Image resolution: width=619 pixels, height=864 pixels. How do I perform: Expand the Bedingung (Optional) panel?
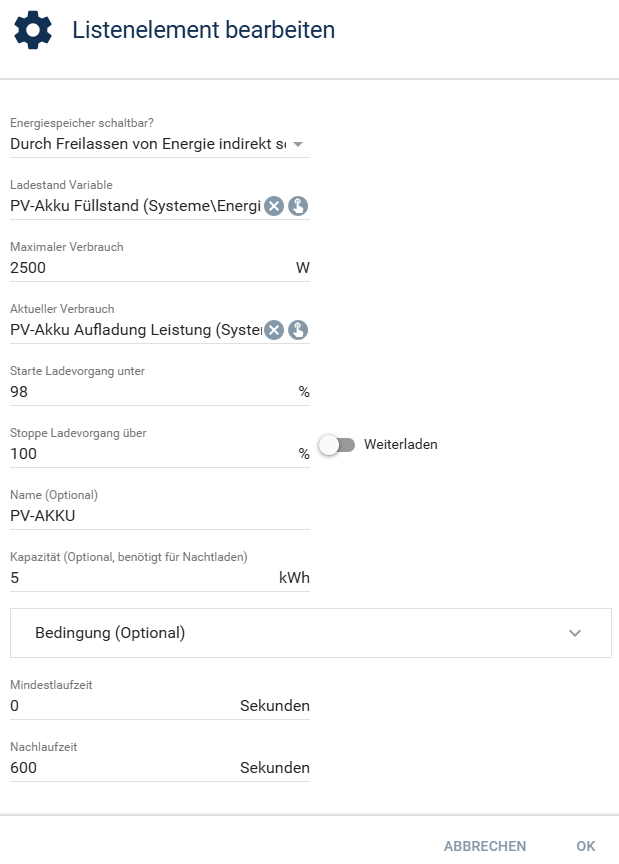(x=311, y=633)
